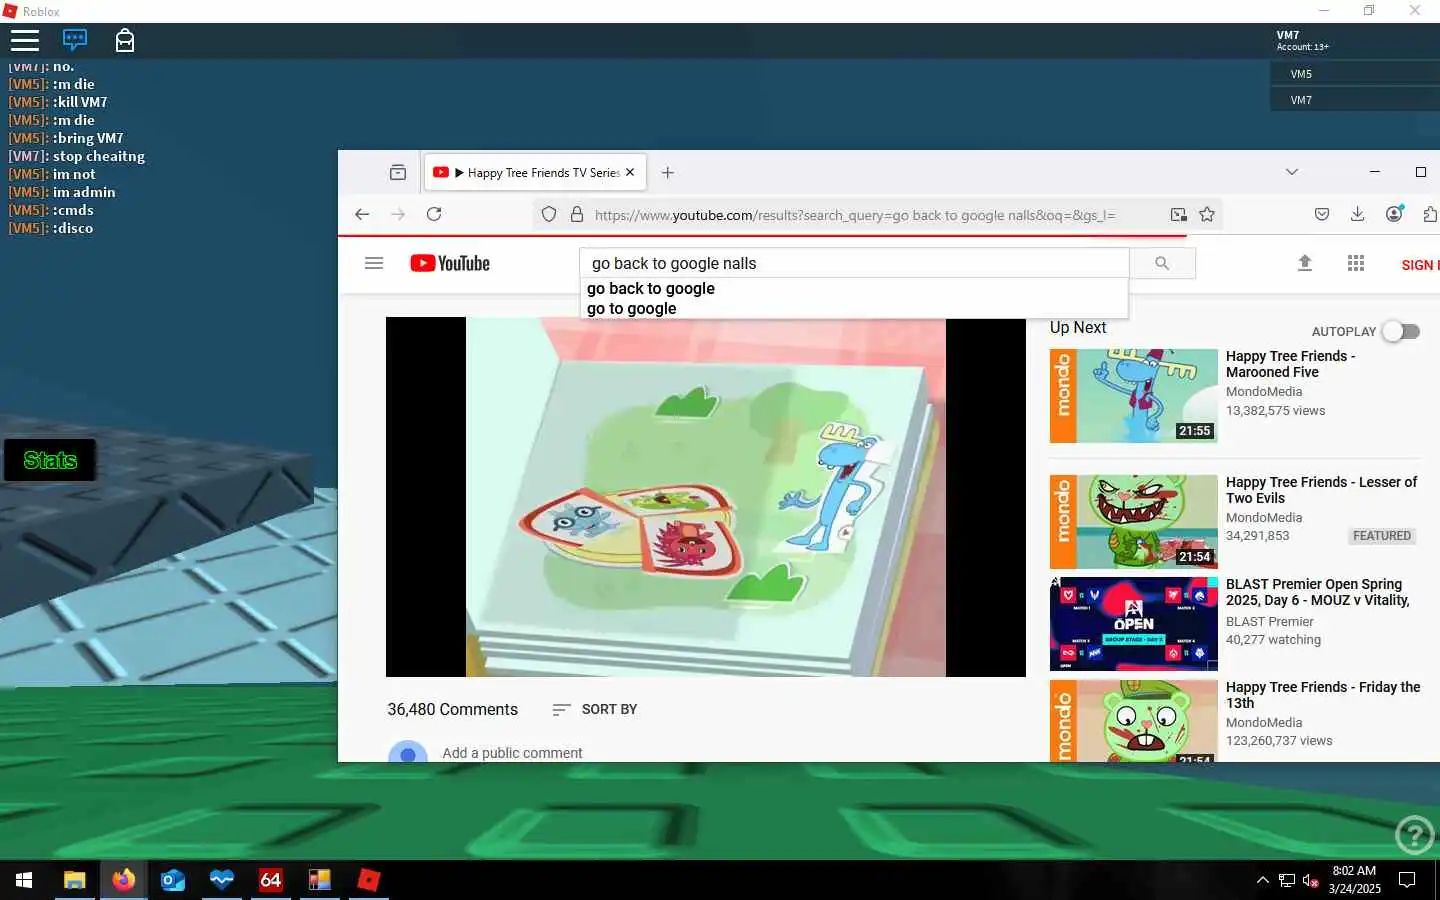
Task: Open BLAST Premier Open Spring 2025 video title
Action: [x=1318, y=592]
